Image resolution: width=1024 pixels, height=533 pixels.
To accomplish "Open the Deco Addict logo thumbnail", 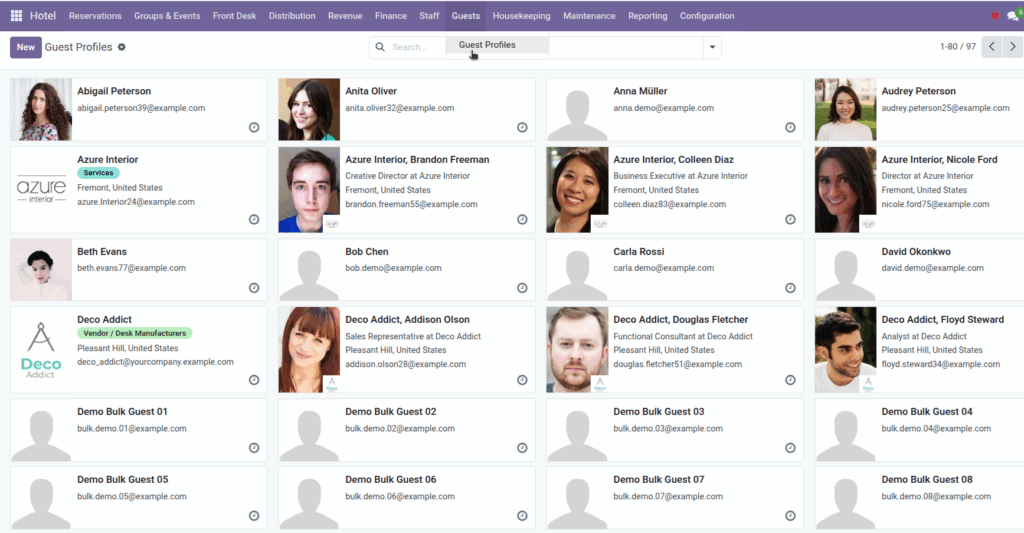I will click(41, 349).
